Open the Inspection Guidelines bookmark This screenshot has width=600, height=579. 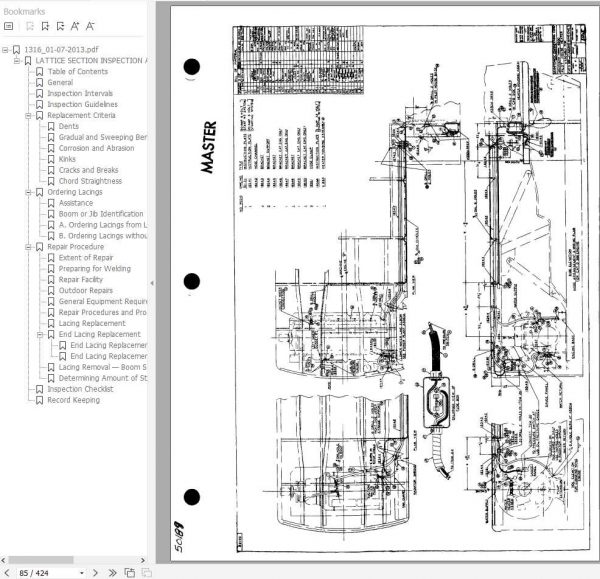point(82,104)
